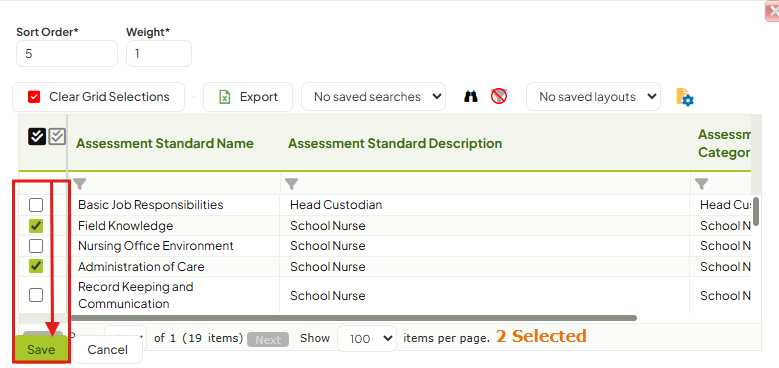Click the gray select-page checkmark icon
This screenshot has width=779, height=368.
pyautogui.click(x=57, y=136)
